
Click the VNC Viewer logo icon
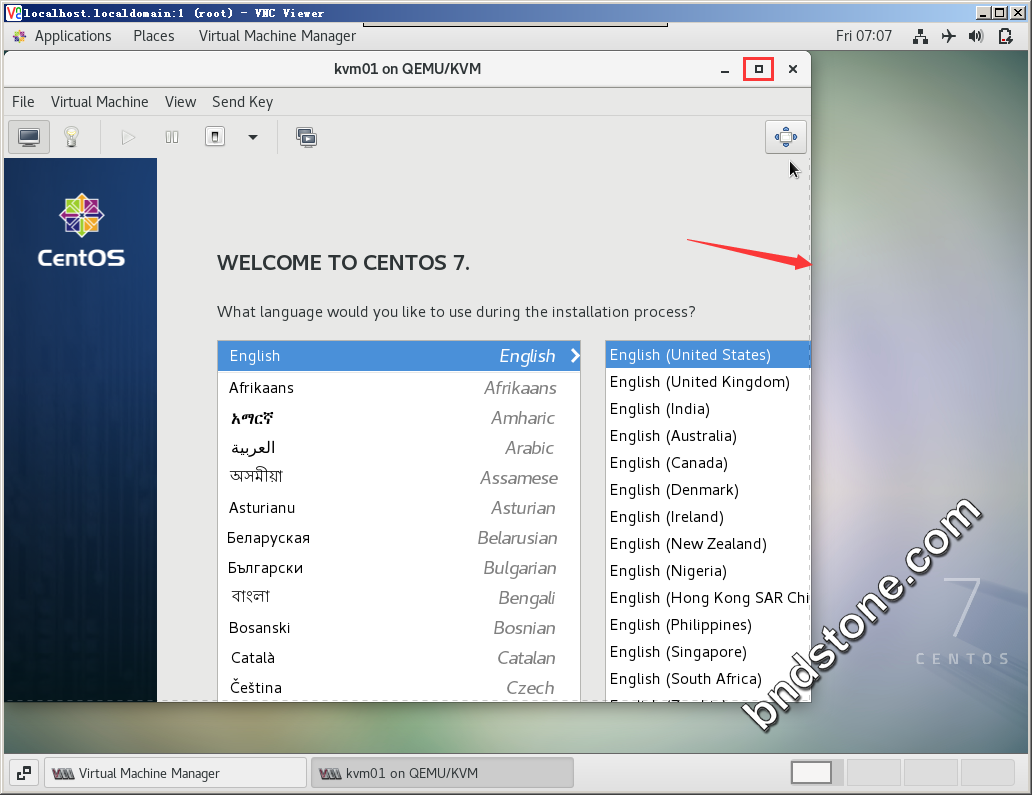(13, 13)
